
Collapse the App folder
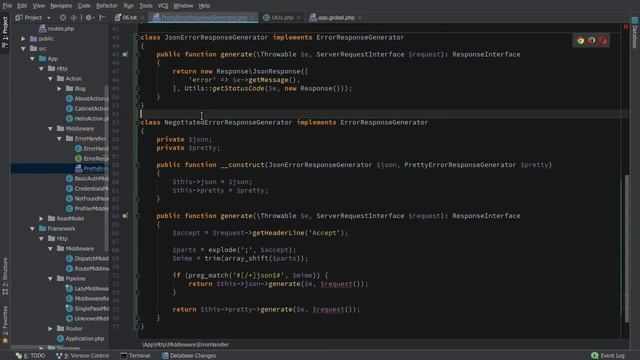tap(32, 58)
